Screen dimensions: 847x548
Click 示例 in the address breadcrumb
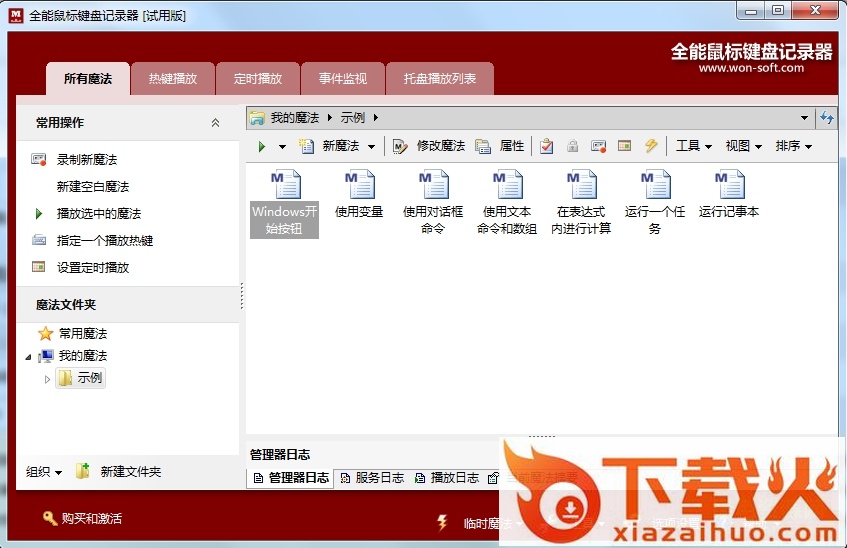(353, 117)
